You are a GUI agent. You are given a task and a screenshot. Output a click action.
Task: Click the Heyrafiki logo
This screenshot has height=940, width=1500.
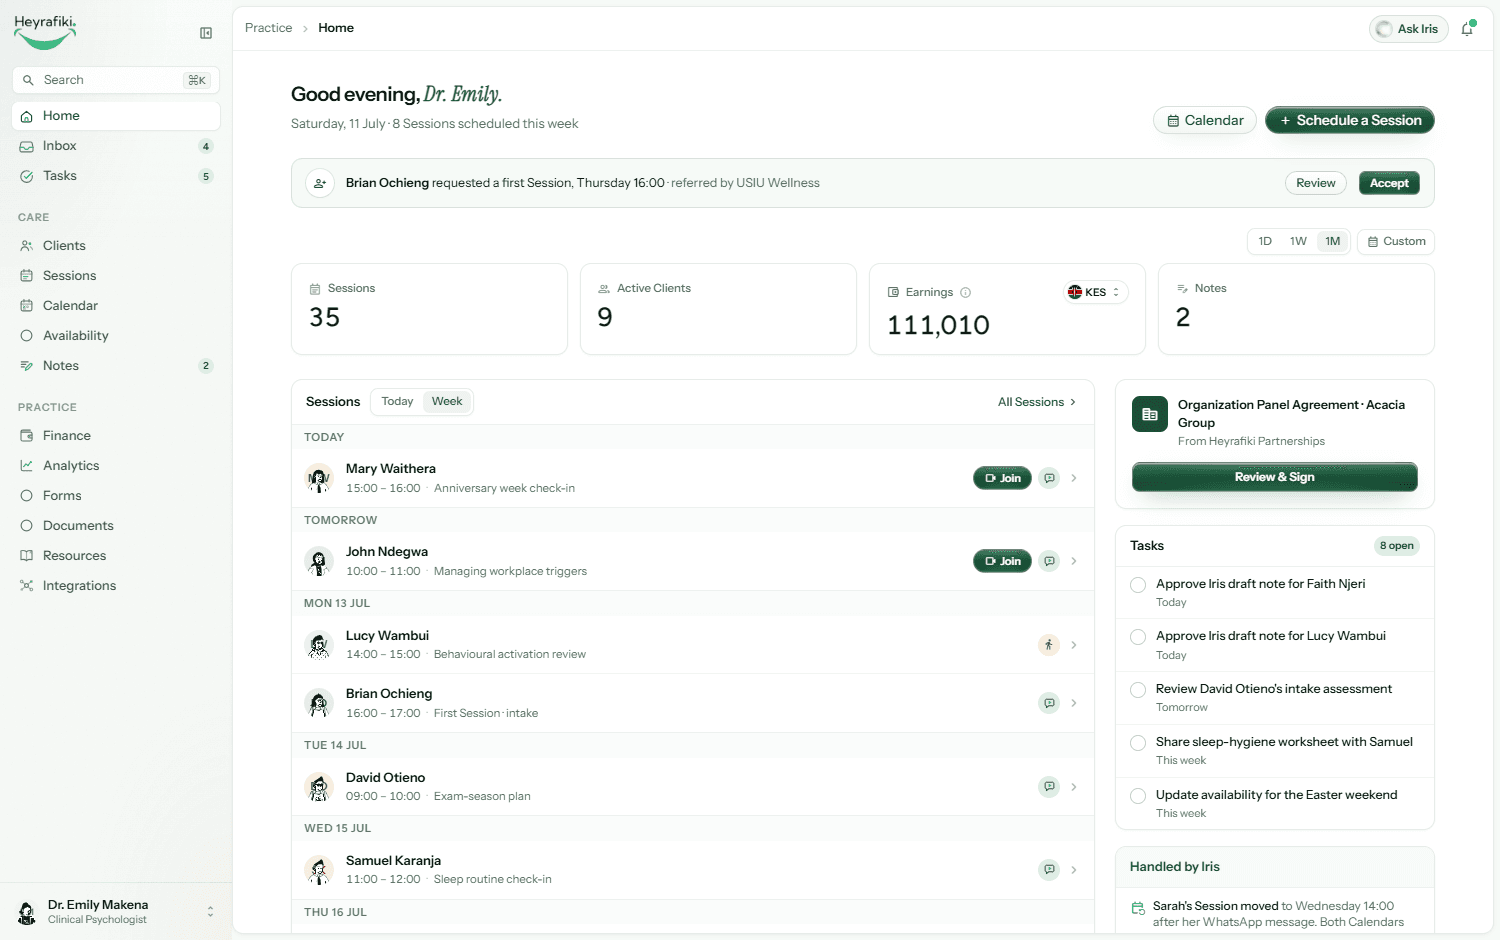pyautogui.click(x=45, y=32)
